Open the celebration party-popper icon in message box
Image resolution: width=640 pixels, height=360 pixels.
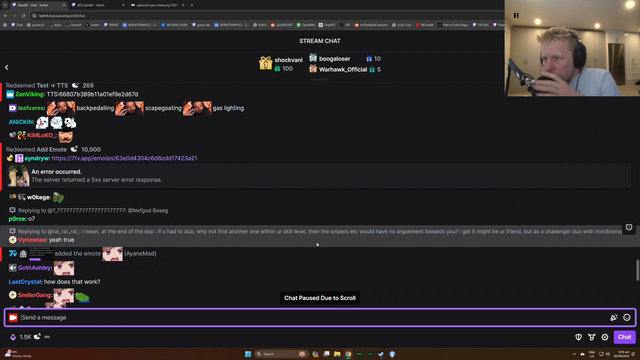tap(613, 318)
